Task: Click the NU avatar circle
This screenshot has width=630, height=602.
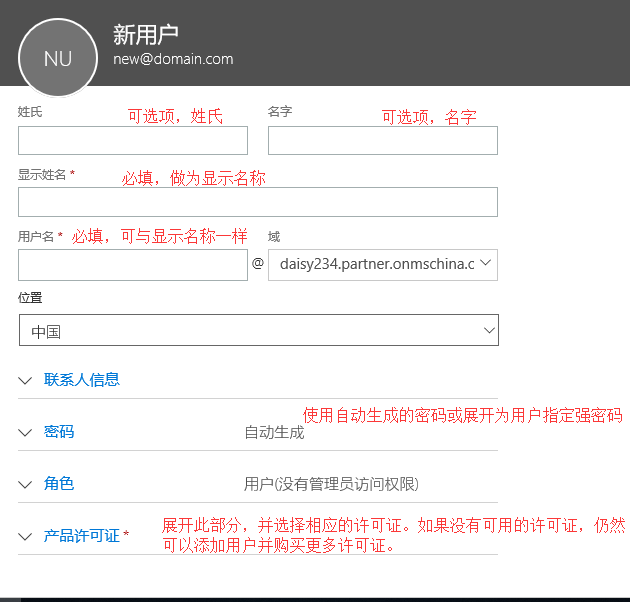Action: pos(58,58)
